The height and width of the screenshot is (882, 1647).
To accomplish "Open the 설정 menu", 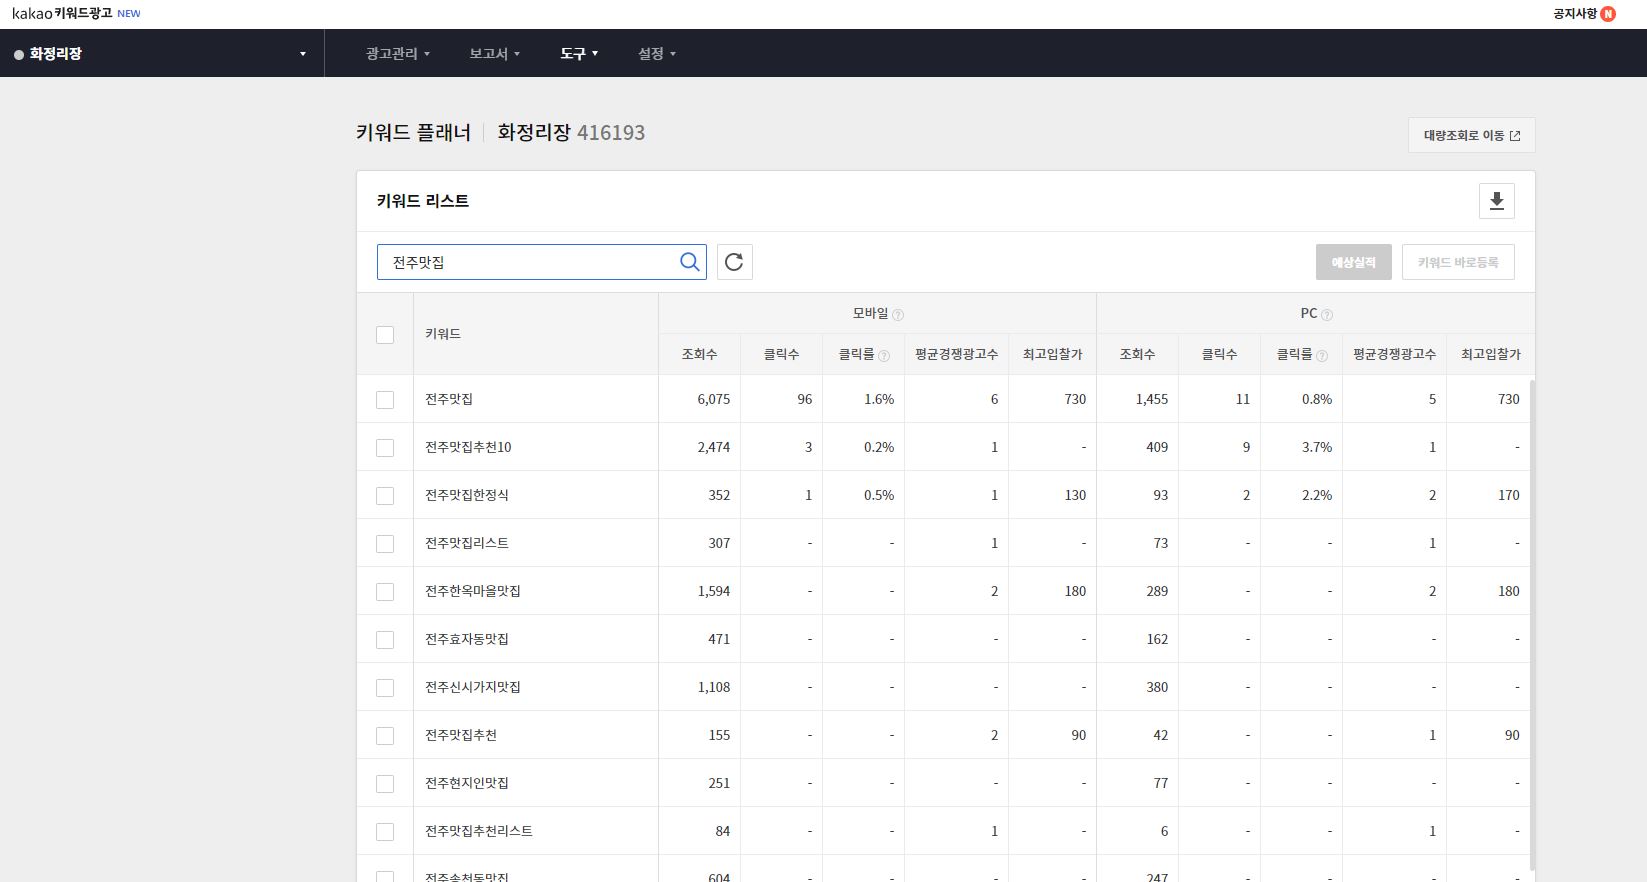I will 656,54.
